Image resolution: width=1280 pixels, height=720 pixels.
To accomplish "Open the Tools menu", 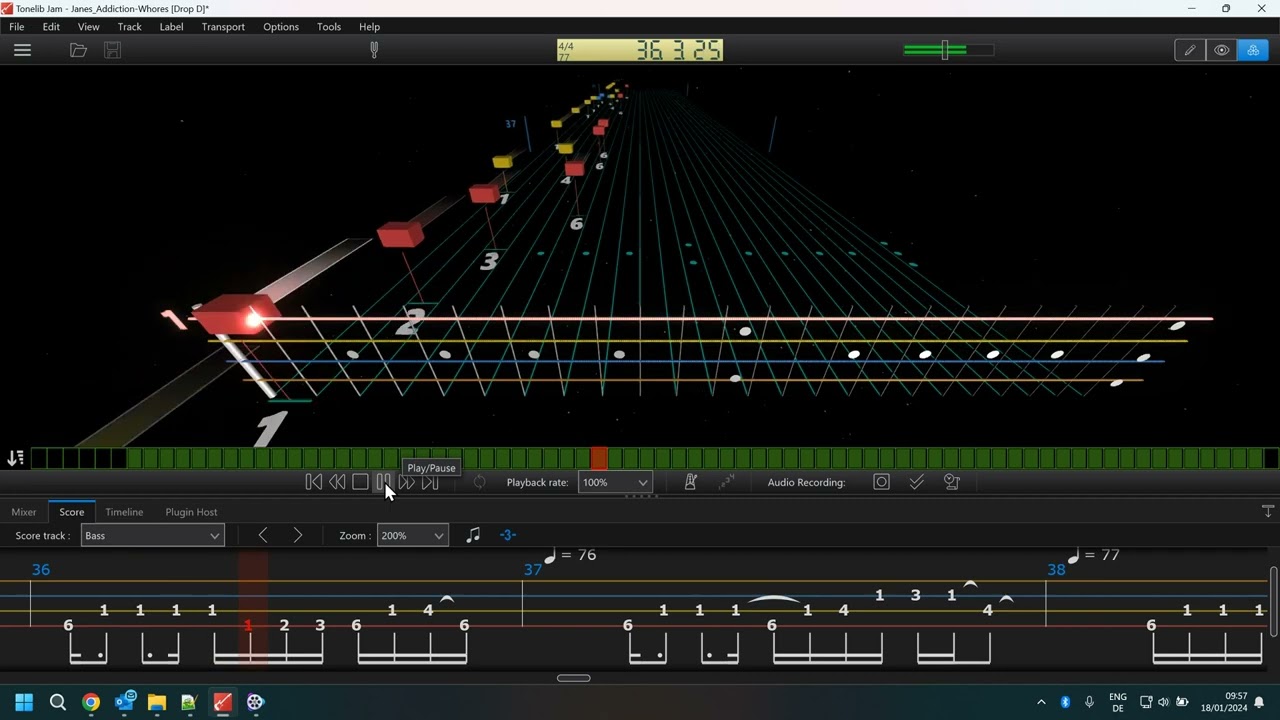I will tap(329, 27).
